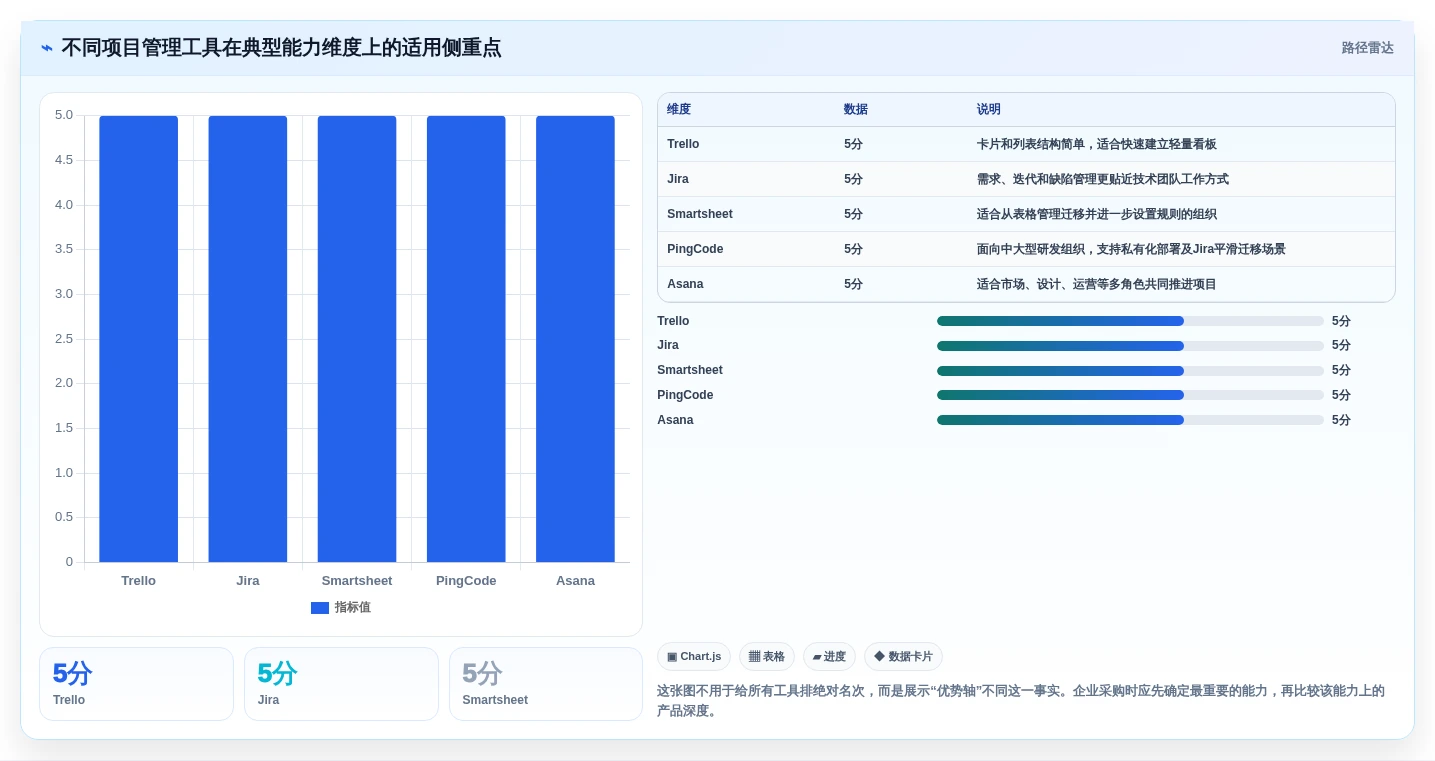Click the 2.5 y-axis tick label

click(x=64, y=339)
